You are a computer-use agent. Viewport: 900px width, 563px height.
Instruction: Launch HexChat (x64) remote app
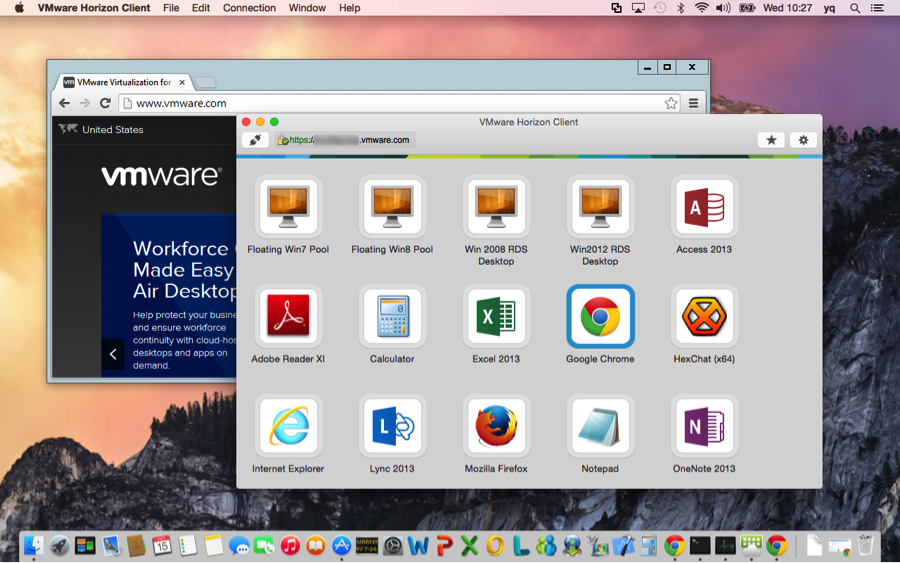pos(704,316)
